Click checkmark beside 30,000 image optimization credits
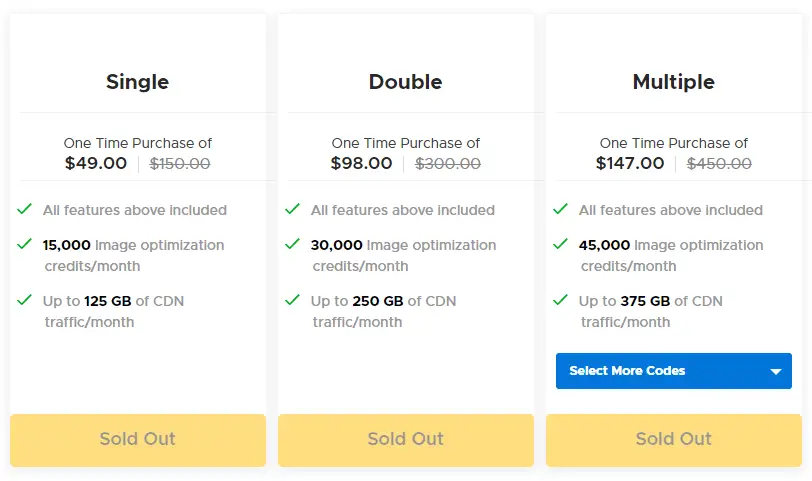The height and width of the screenshot is (481, 812). coord(293,244)
